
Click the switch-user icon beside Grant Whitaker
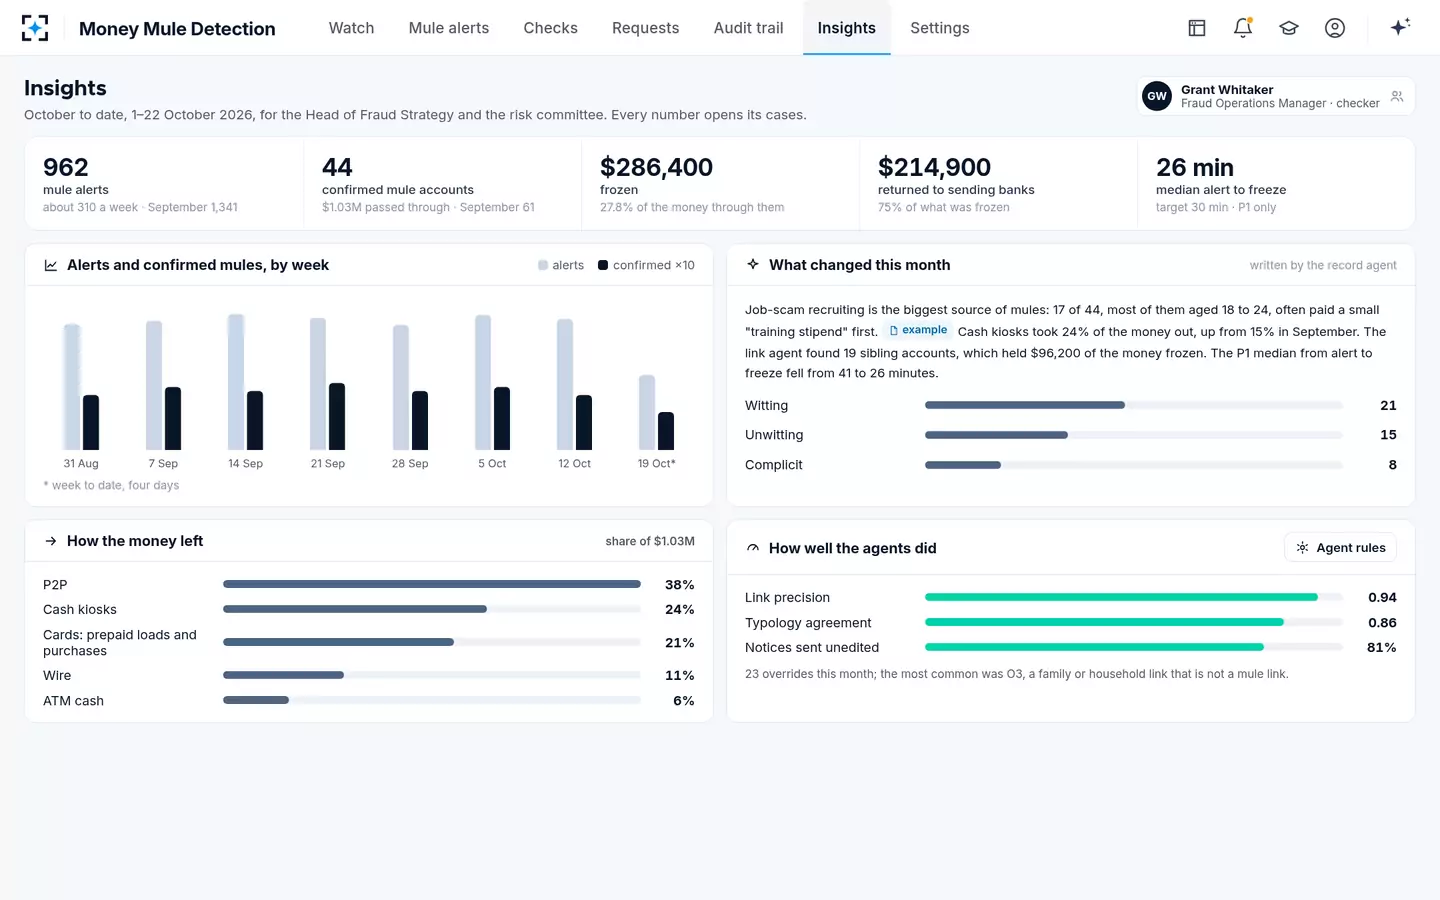click(x=1397, y=96)
